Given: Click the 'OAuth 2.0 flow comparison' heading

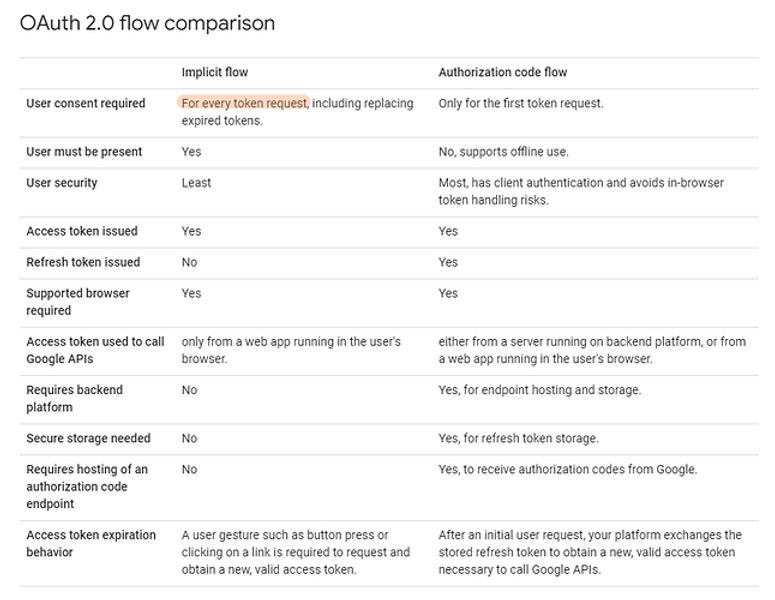Looking at the screenshot, I should (x=147, y=23).
